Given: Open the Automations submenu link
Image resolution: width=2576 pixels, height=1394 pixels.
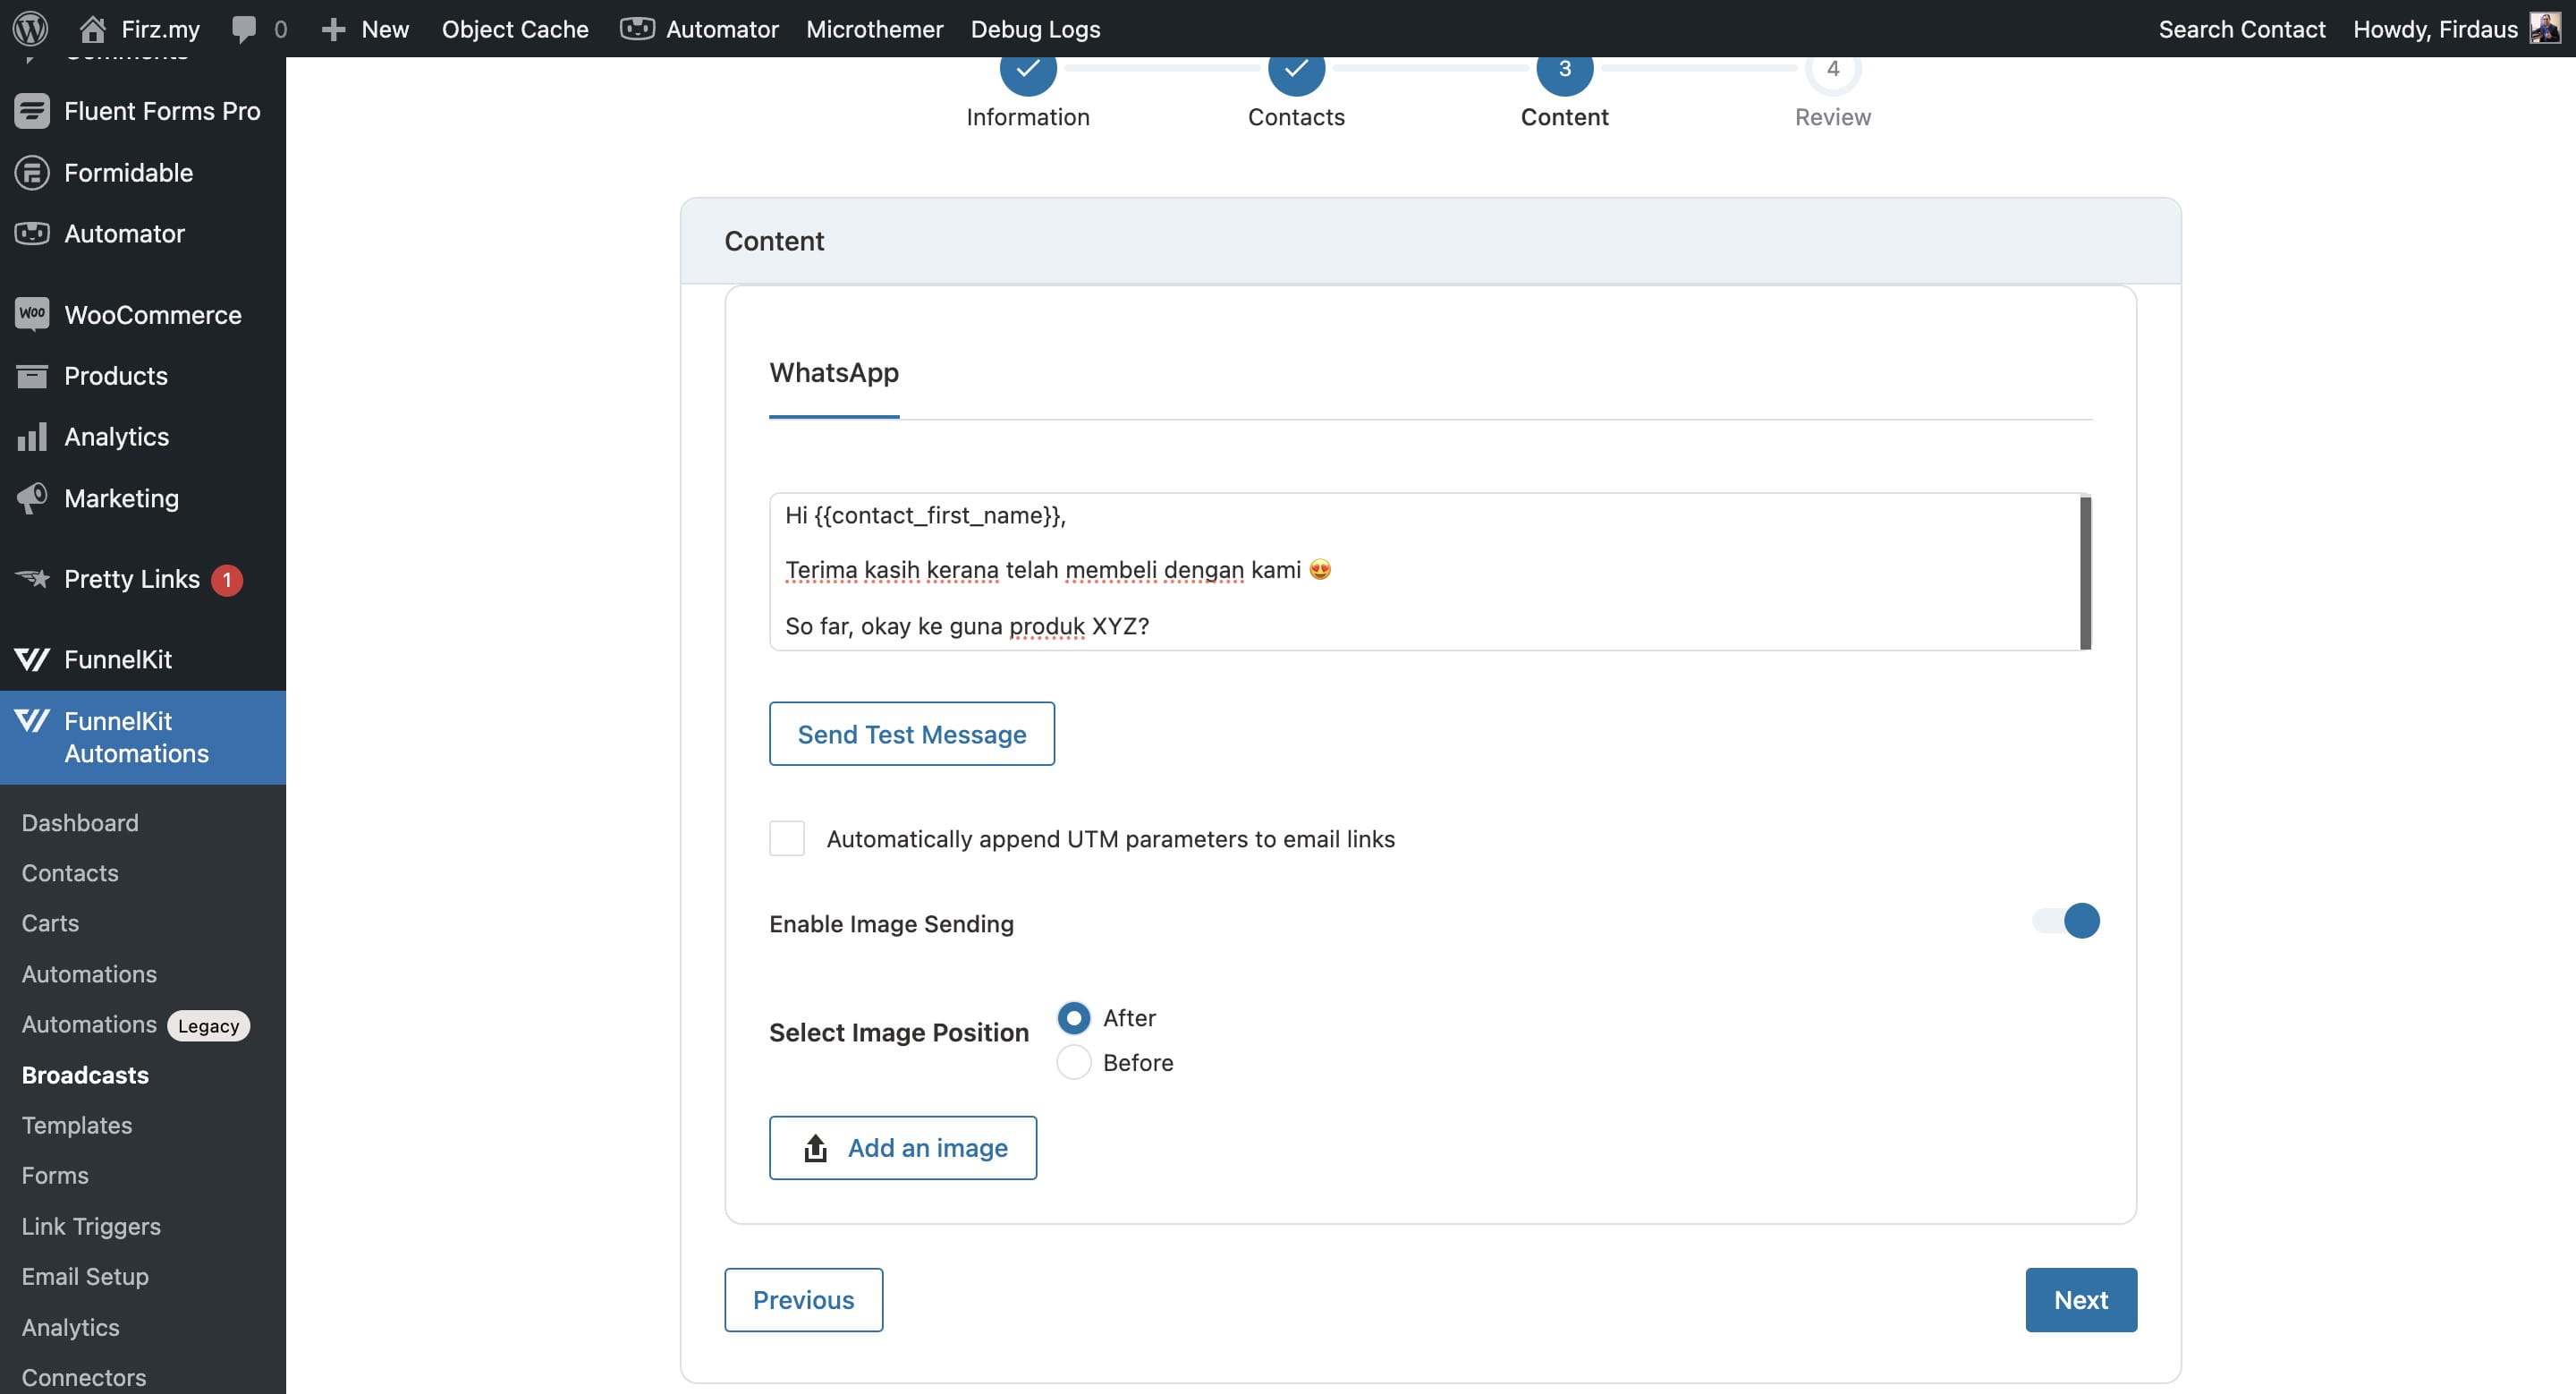Looking at the screenshot, I should [89, 974].
